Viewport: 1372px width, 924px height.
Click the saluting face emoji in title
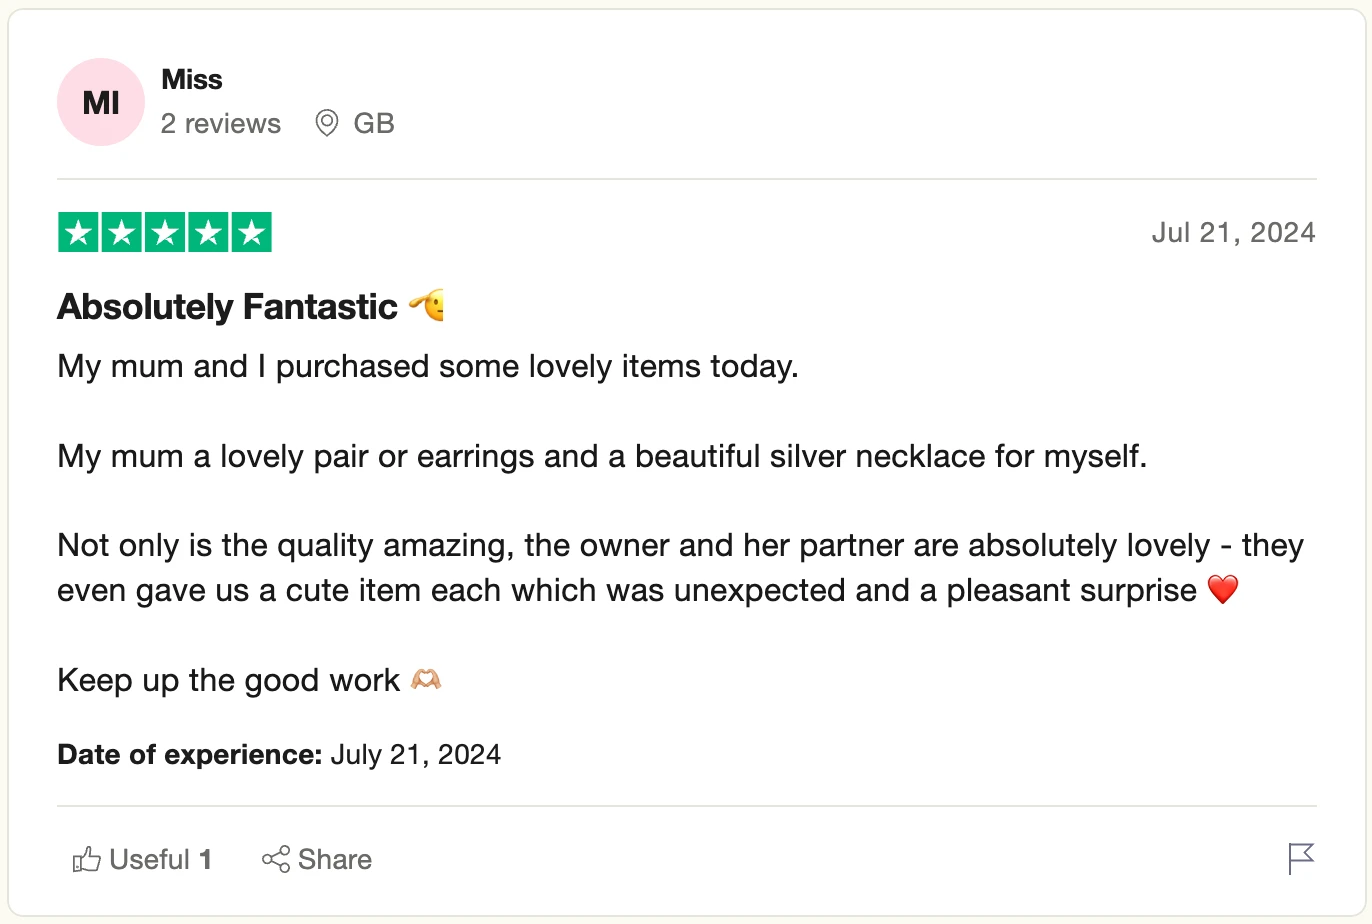click(x=427, y=306)
